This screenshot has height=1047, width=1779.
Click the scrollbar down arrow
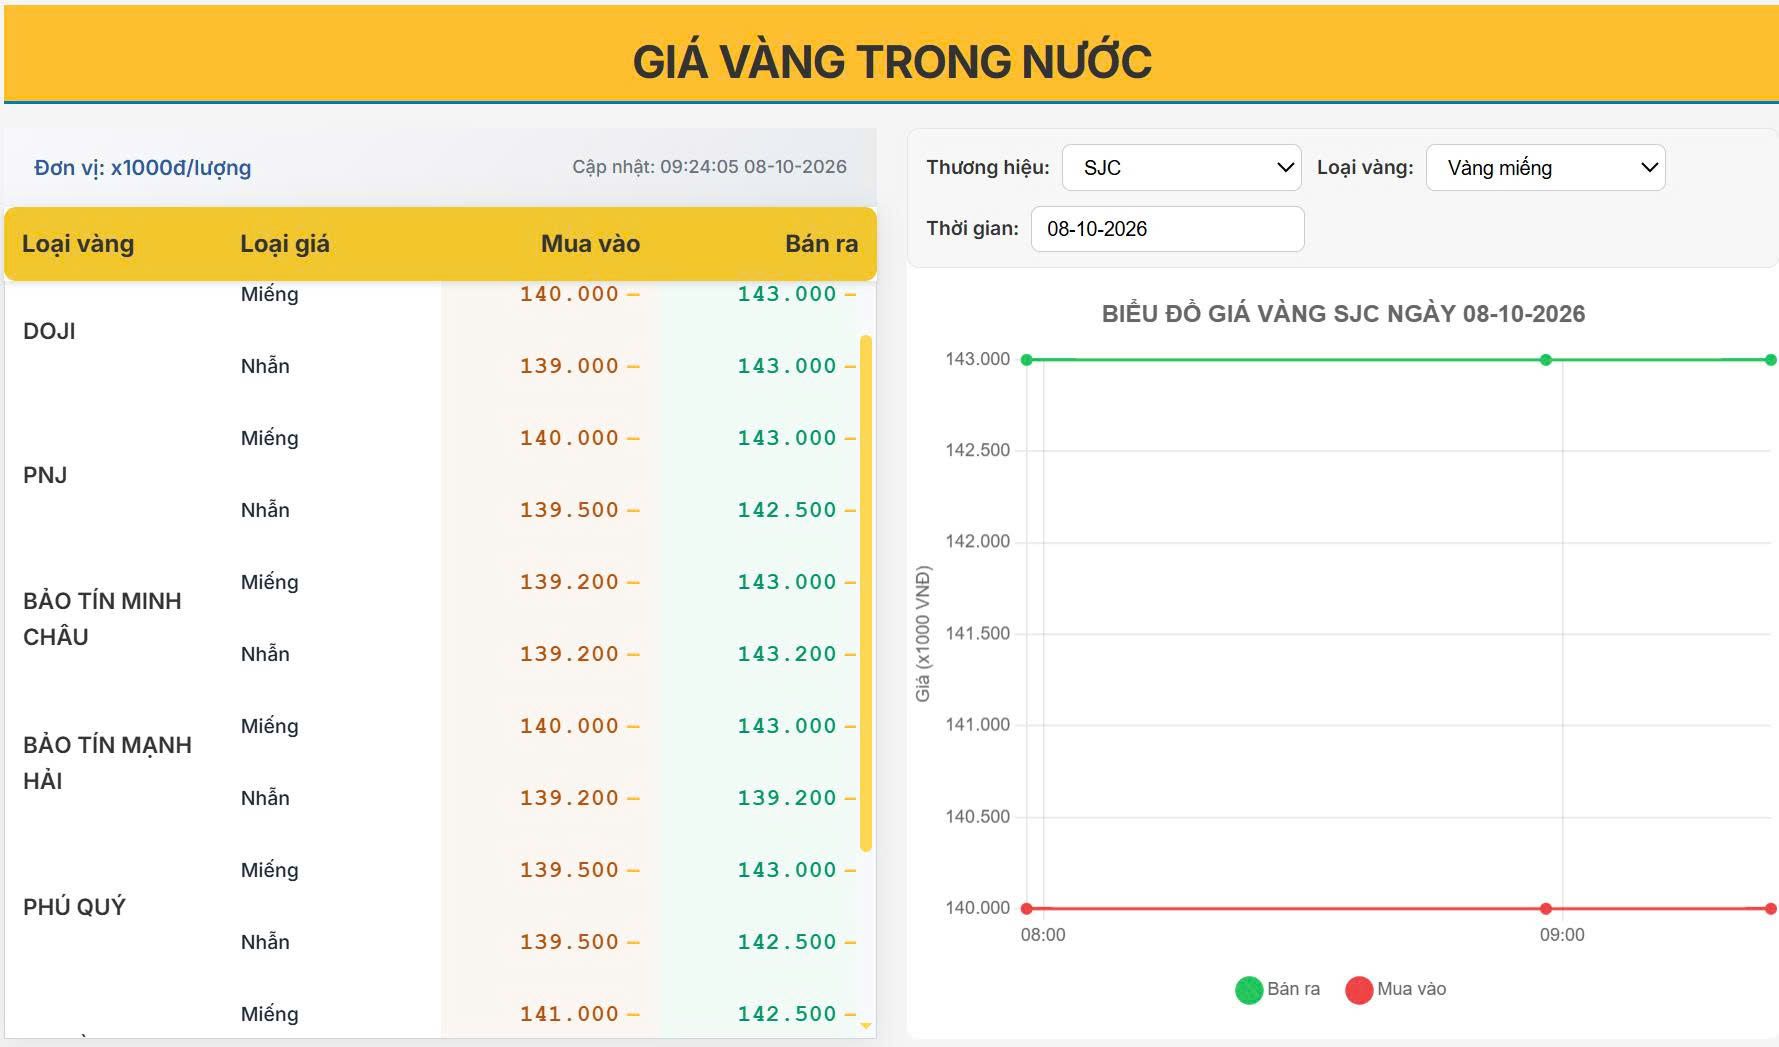(866, 1025)
